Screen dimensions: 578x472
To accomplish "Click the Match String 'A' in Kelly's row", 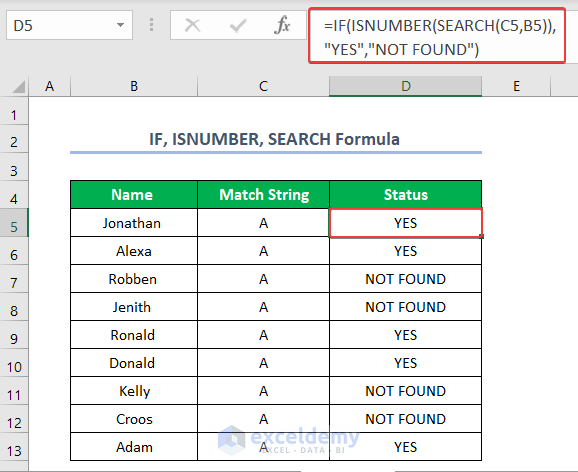I will (263, 391).
